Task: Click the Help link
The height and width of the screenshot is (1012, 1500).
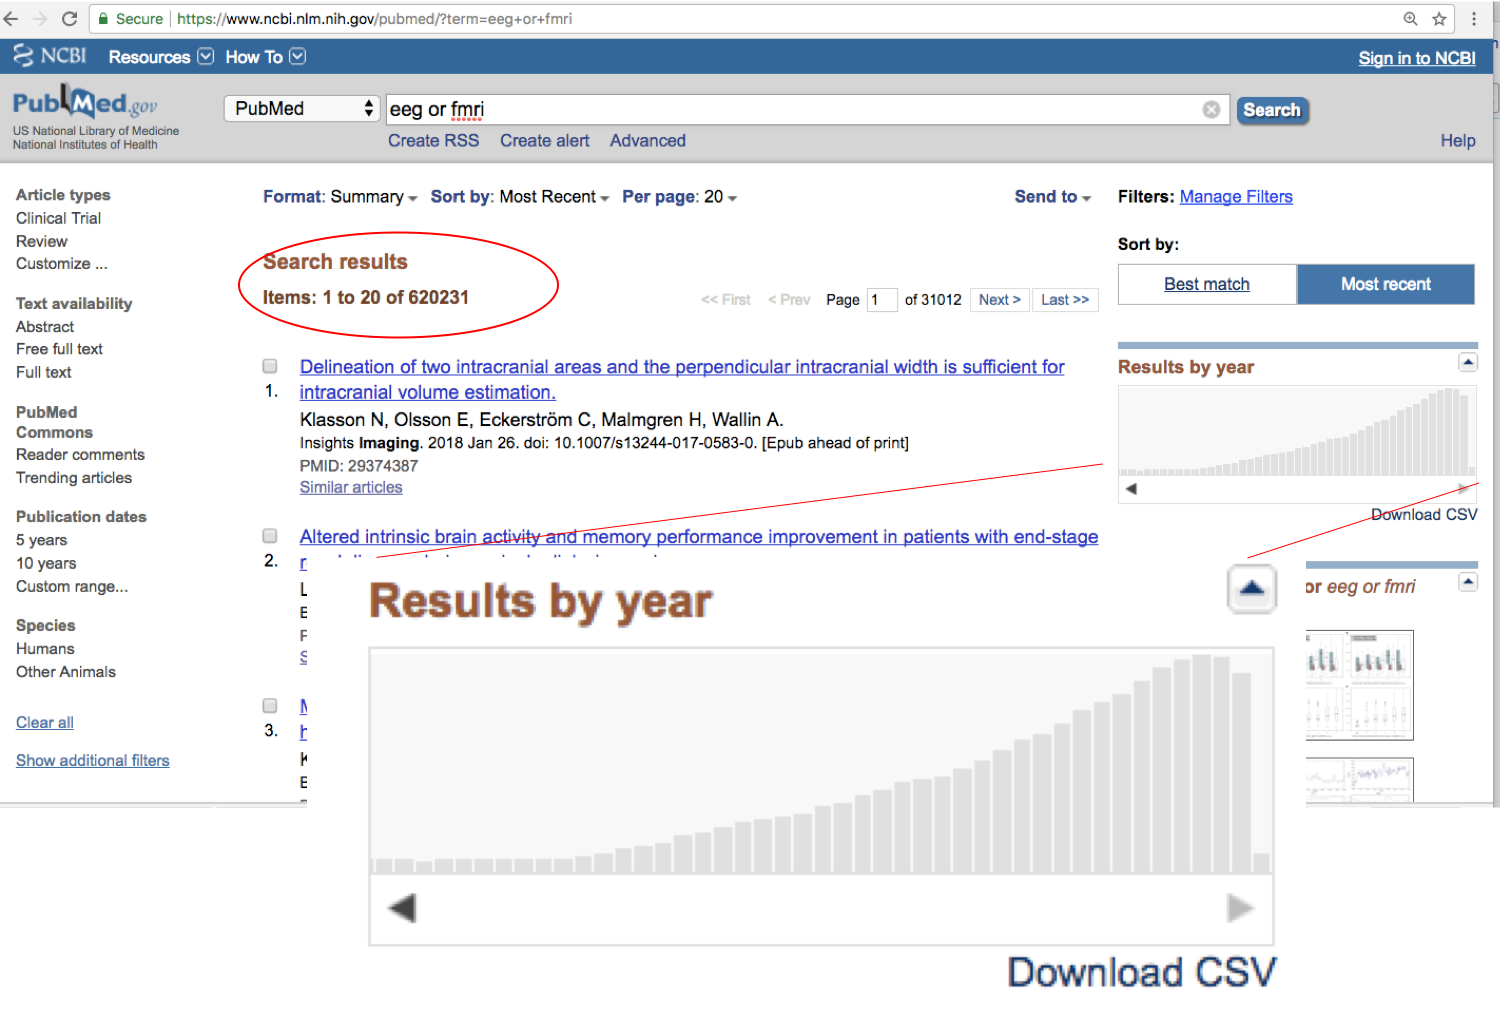Action: 1458,141
